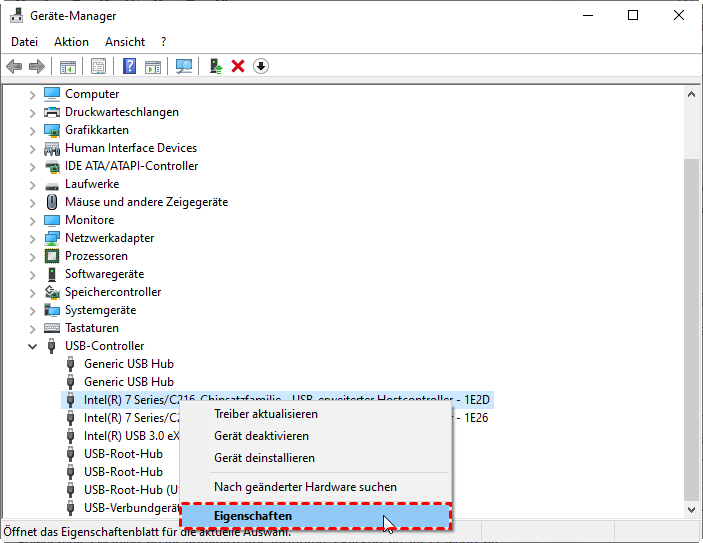Toggle the console tree pane icon
Image resolution: width=703 pixels, height=543 pixels.
pyautogui.click(x=68, y=67)
